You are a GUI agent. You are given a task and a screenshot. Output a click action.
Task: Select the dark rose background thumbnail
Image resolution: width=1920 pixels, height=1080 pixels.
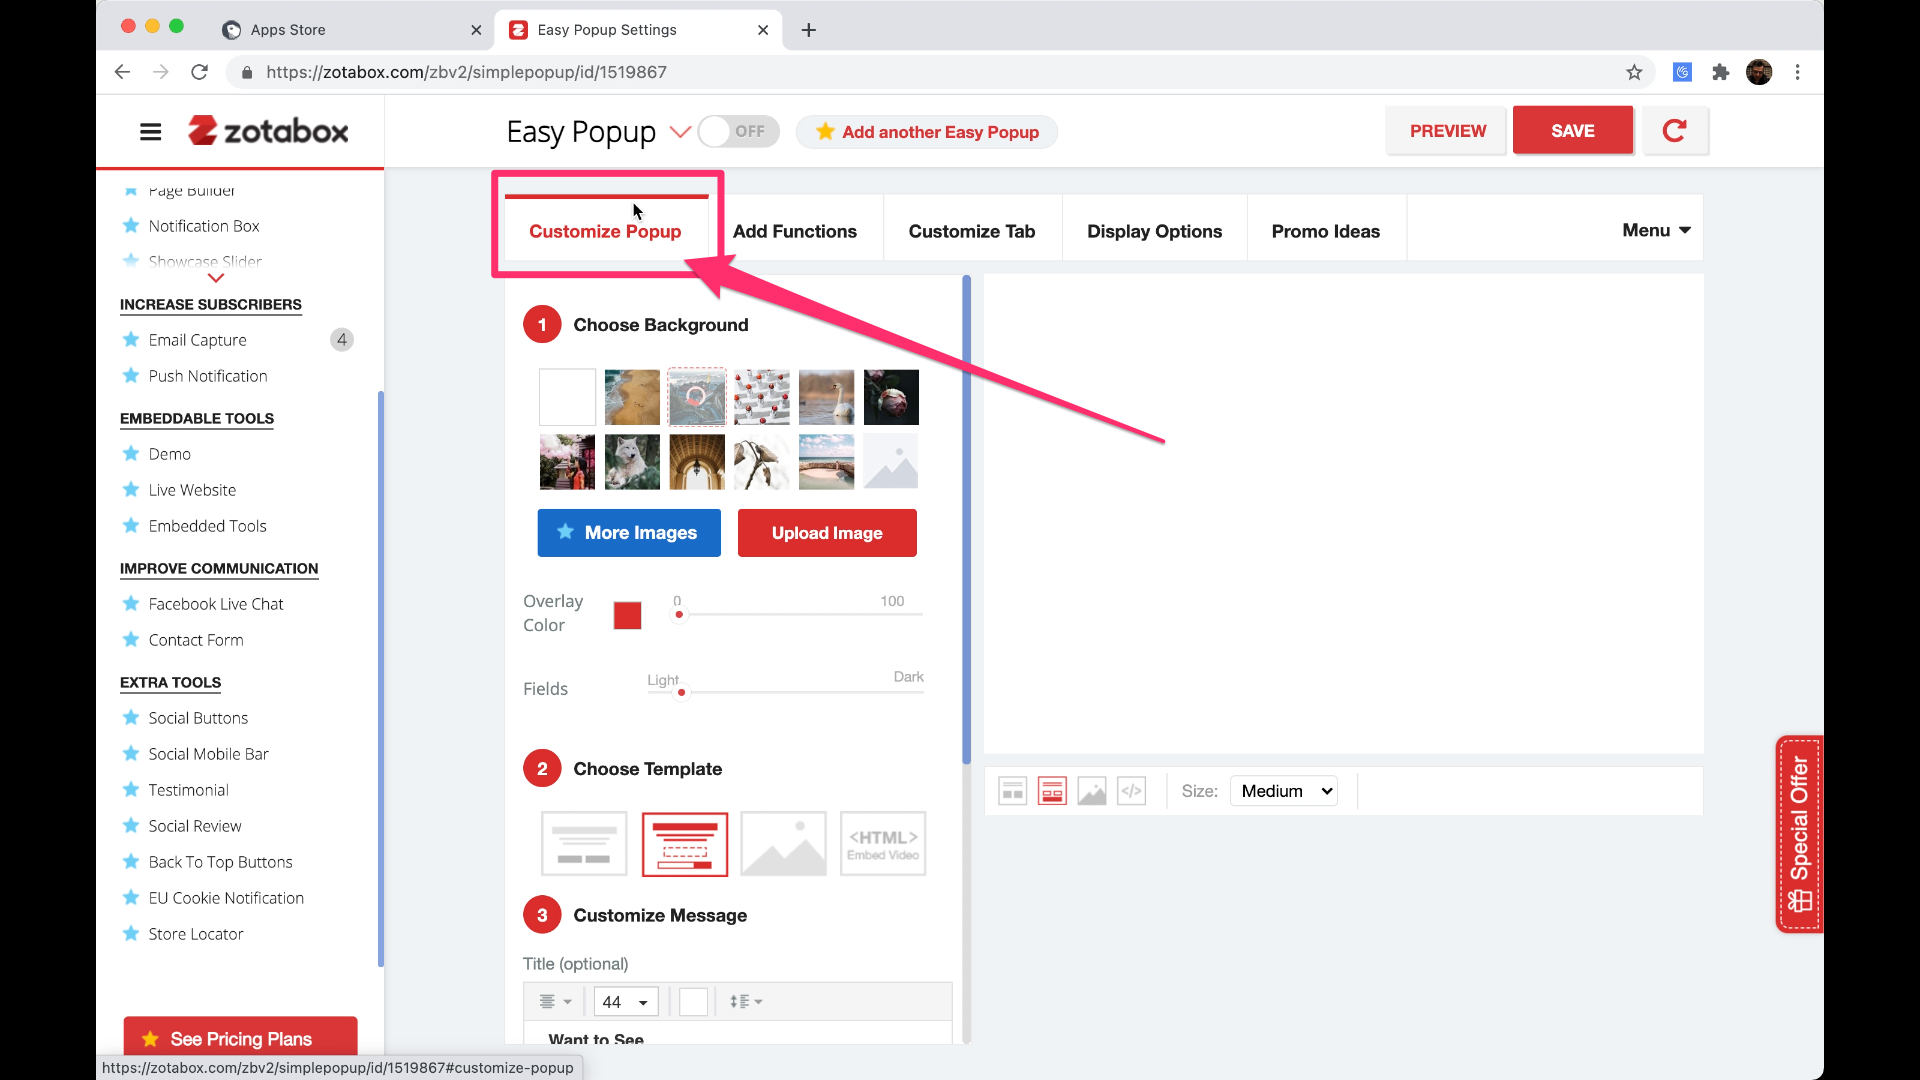891,397
